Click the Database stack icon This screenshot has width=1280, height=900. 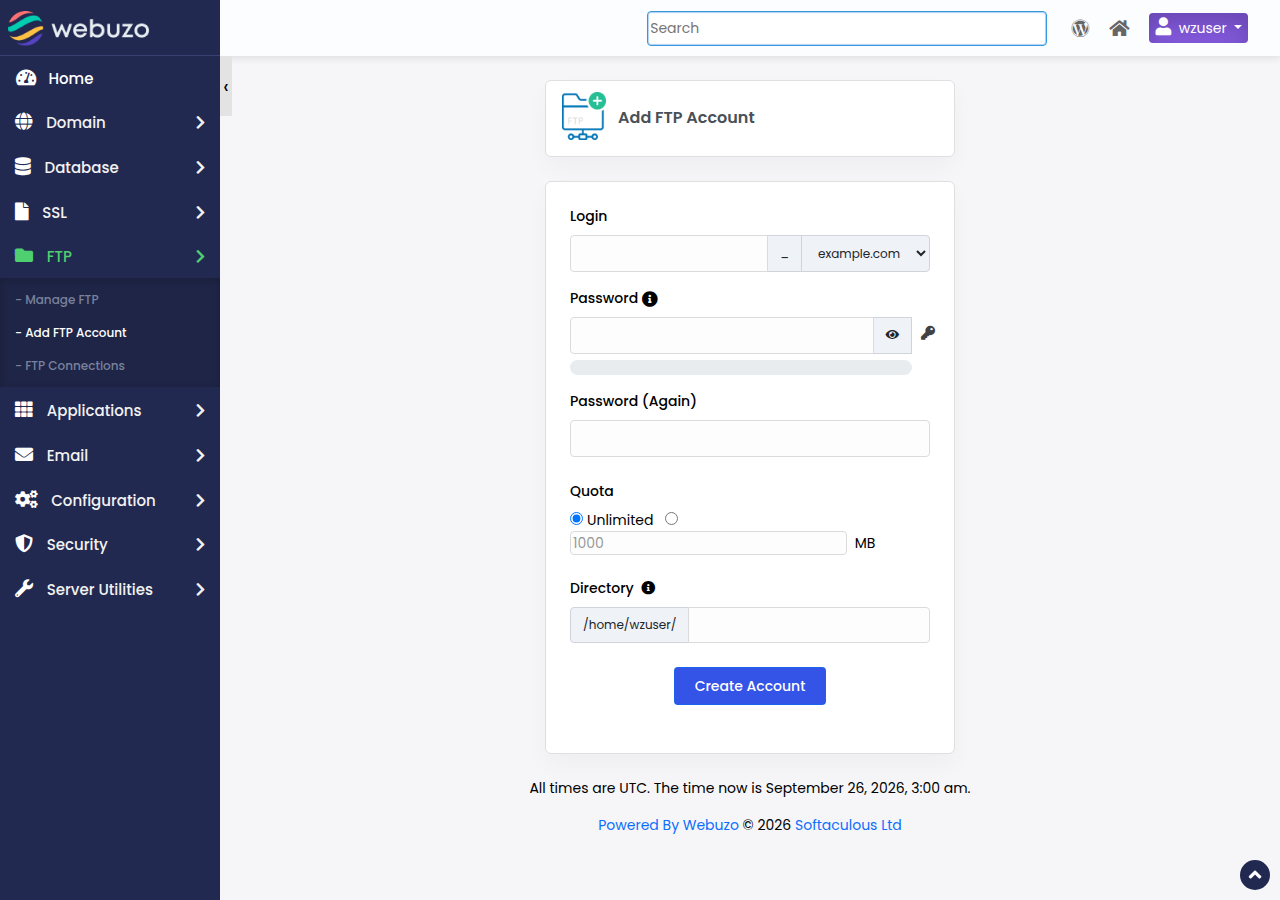[x=23, y=167]
